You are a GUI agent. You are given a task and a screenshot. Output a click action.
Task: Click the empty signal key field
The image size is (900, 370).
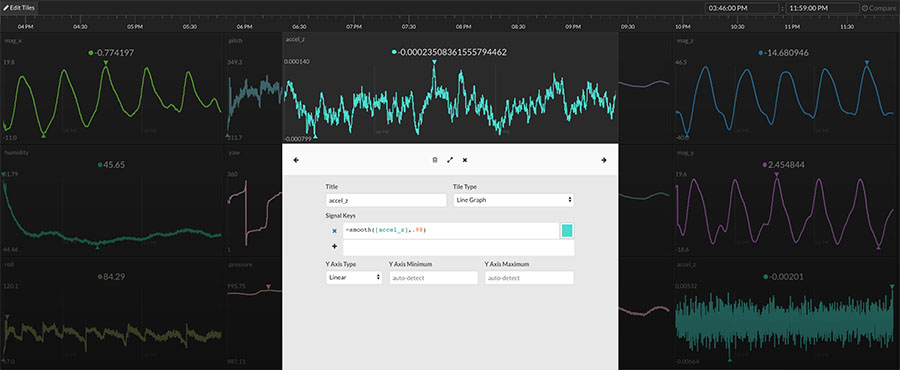[x=459, y=248]
